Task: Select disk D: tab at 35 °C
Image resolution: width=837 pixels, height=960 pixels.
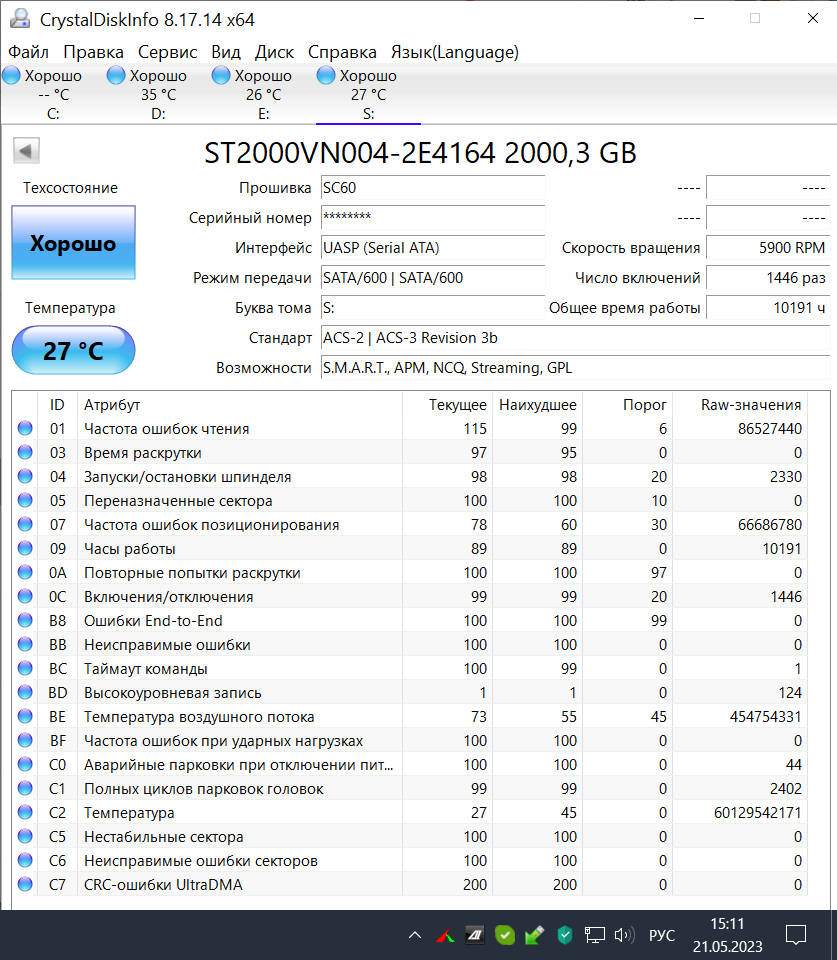Action: tap(158, 94)
